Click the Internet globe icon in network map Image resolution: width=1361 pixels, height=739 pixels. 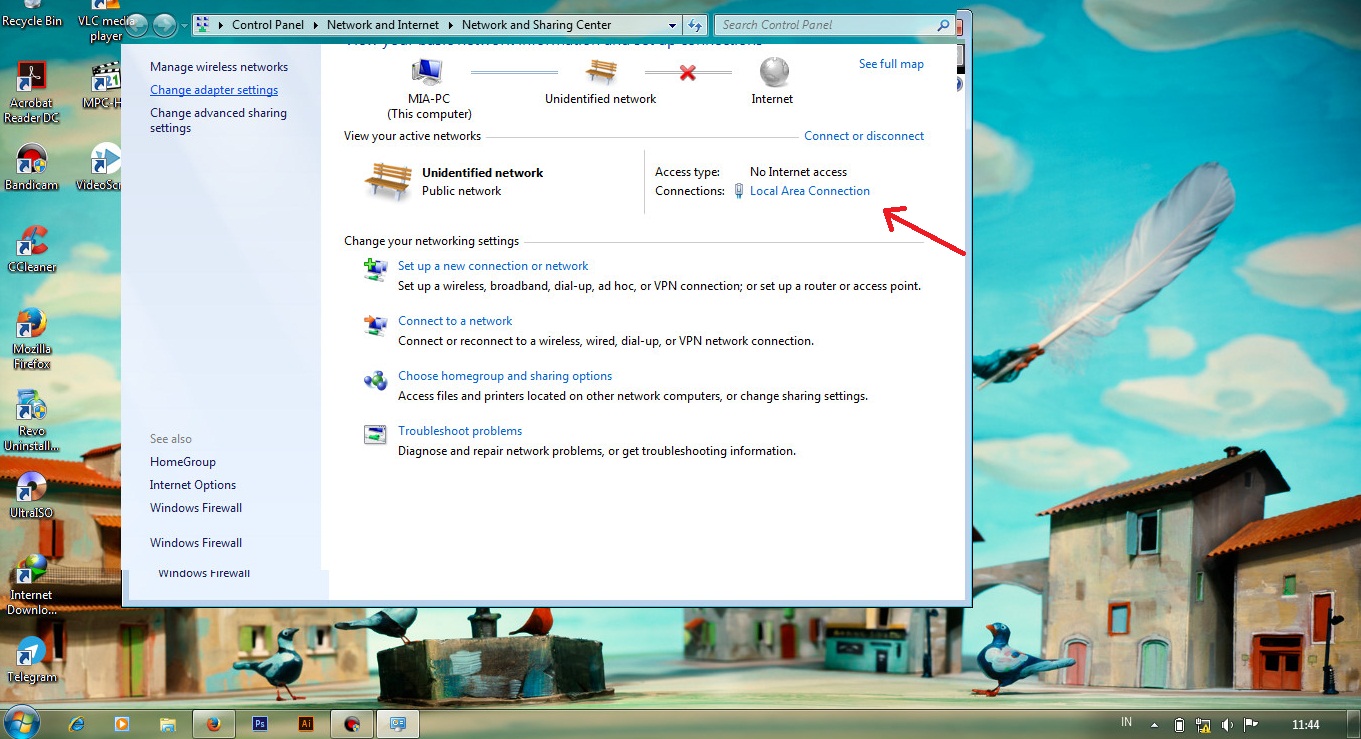(774, 72)
